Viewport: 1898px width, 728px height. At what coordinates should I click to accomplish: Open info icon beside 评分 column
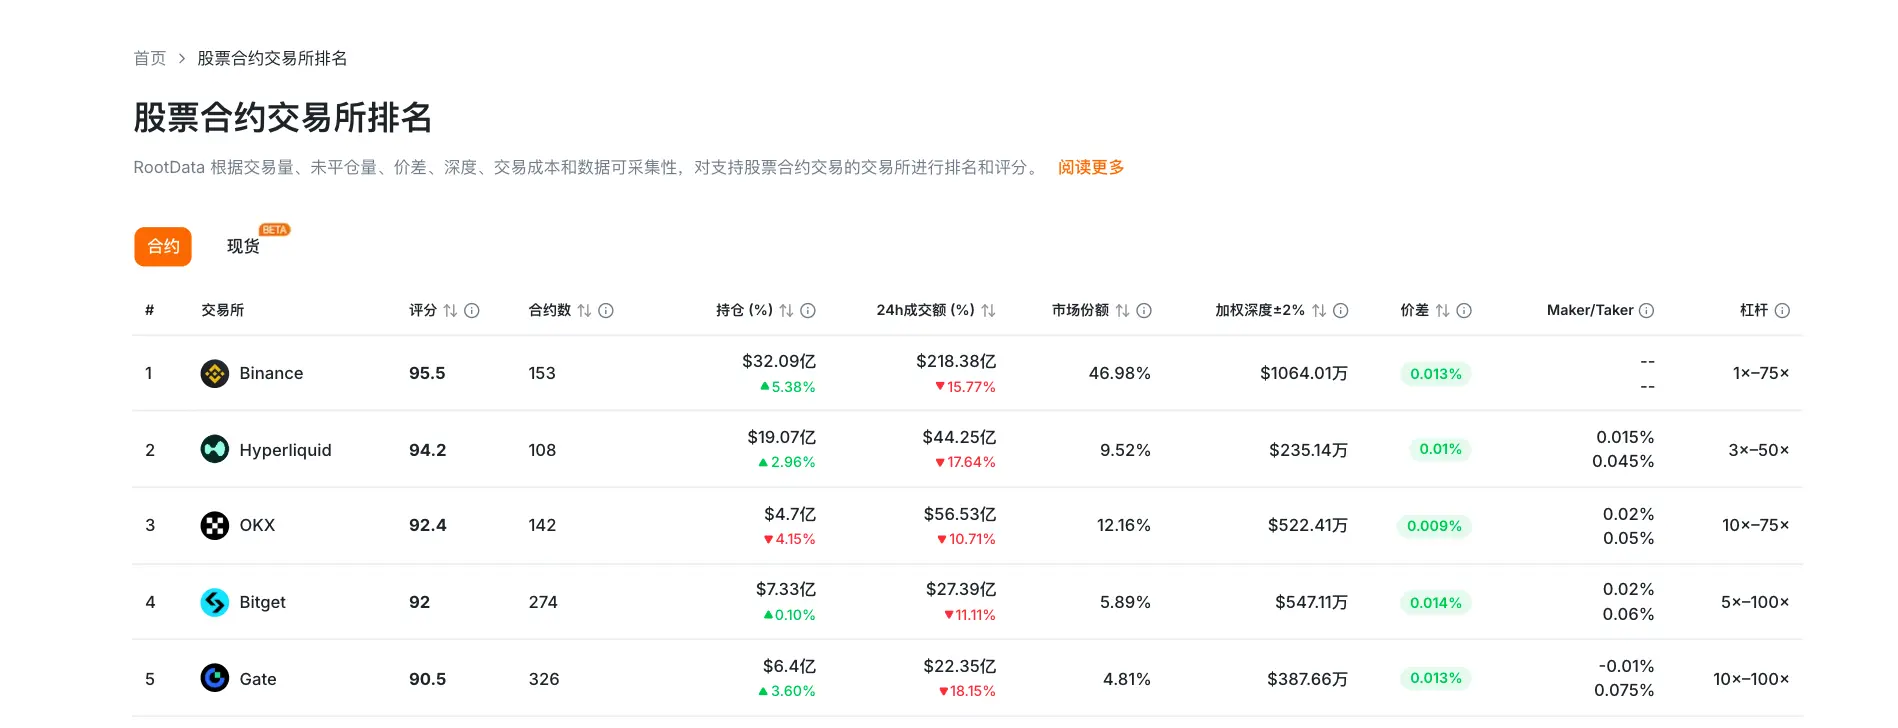tap(472, 311)
